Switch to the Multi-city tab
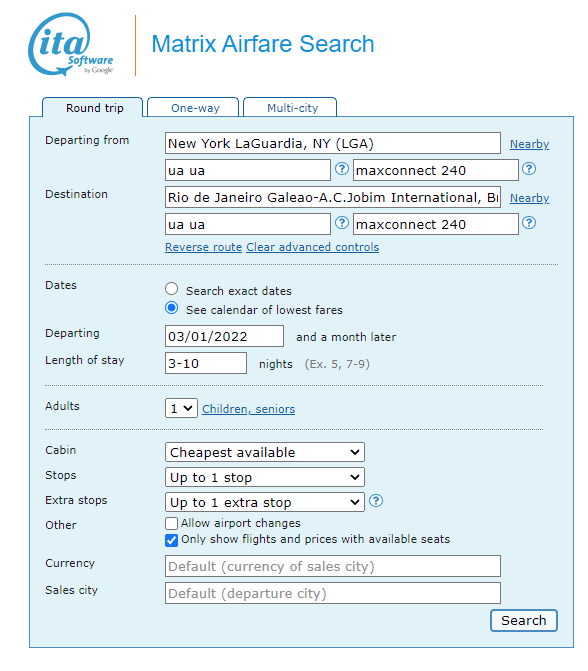Screen dimensions: 588x671 290,107
